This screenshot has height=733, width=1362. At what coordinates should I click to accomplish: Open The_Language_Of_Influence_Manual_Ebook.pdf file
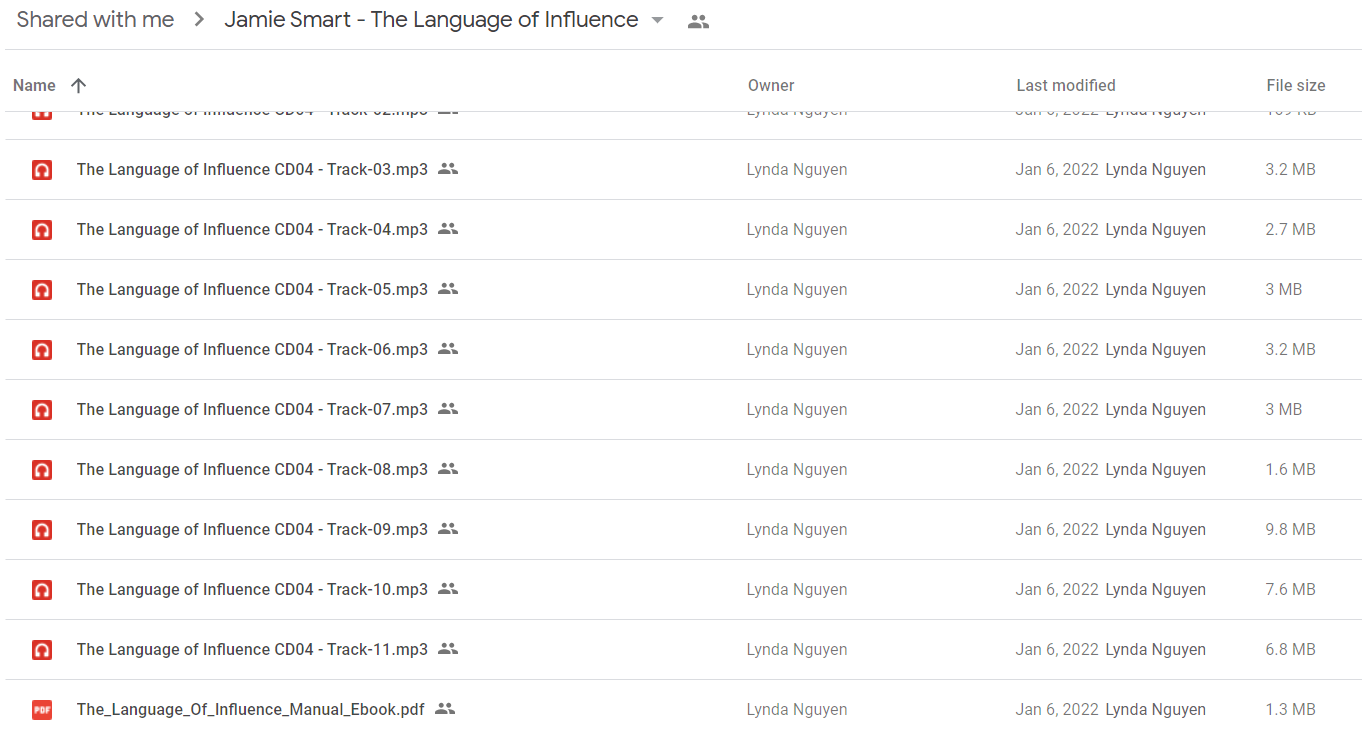250,709
